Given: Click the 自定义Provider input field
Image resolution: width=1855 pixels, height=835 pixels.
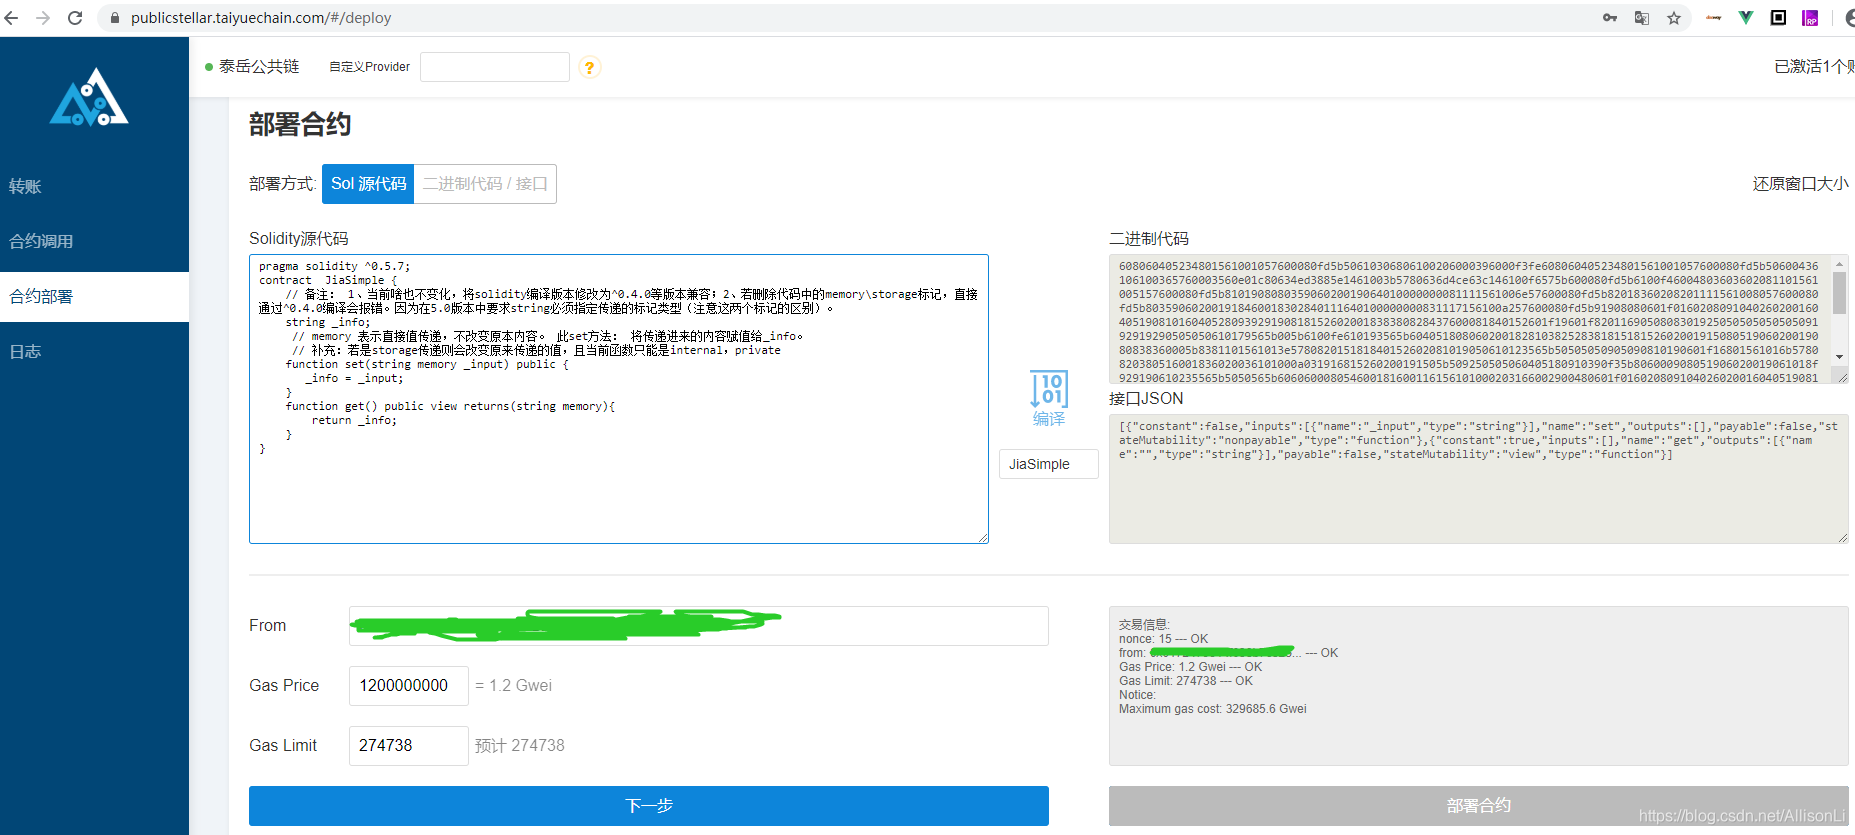Looking at the screenshot, I should (x=495, y=67).
